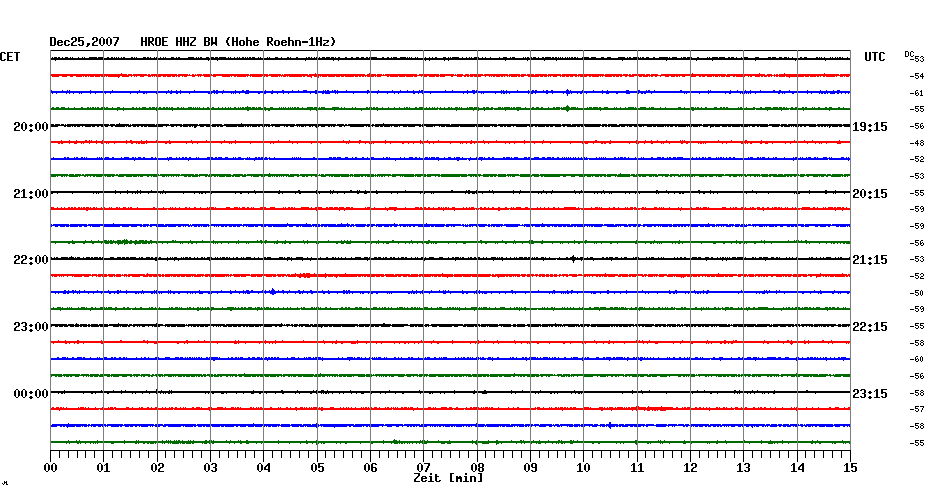Click spike on black 22:00 trace near minute 10
Screen dimensions: 930x494
pyautogui.click(x=573, y=259)
